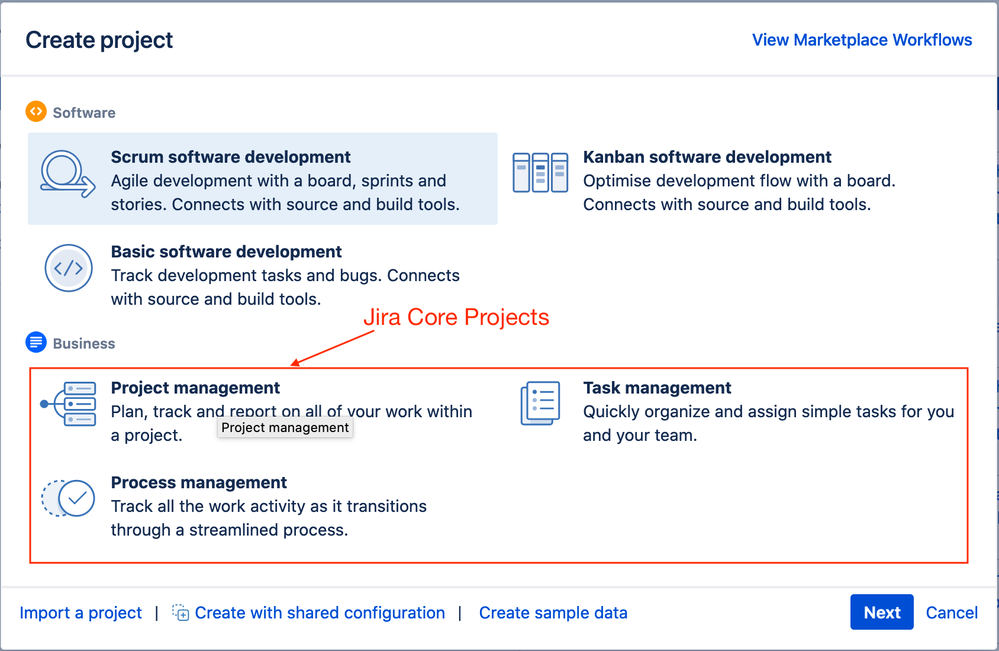The width and height of the screenshot is (999, 651).
Task: Click the Task management checklist icon
Action: [x=540, y=403]
